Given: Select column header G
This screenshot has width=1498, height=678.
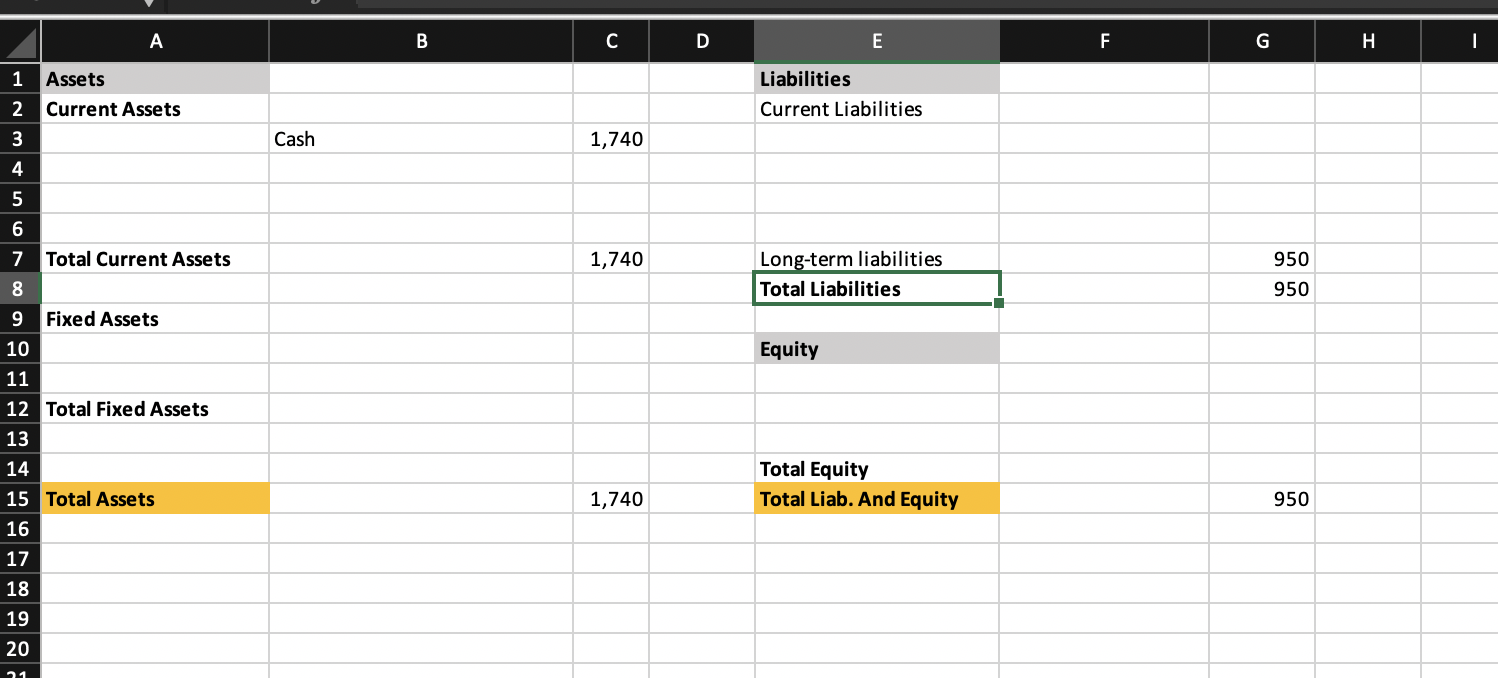Looking at the screenshot, I should pyautogui.click(x=1261, y=41).
